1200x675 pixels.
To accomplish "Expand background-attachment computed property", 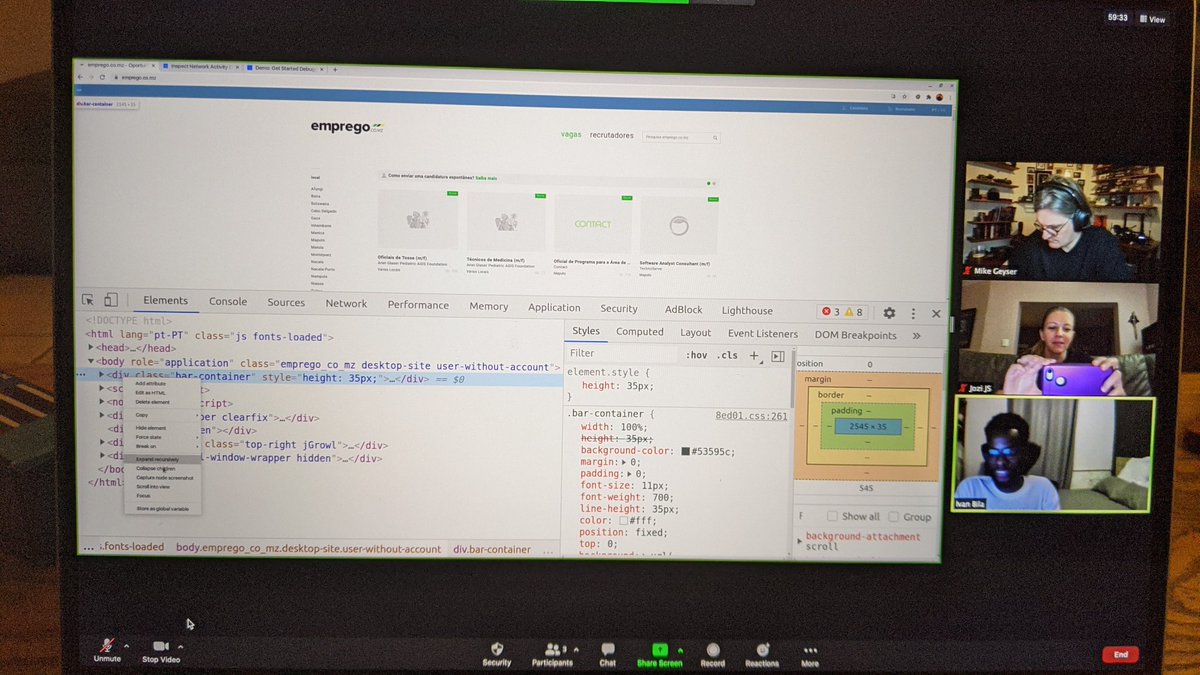I will (800, 540).
